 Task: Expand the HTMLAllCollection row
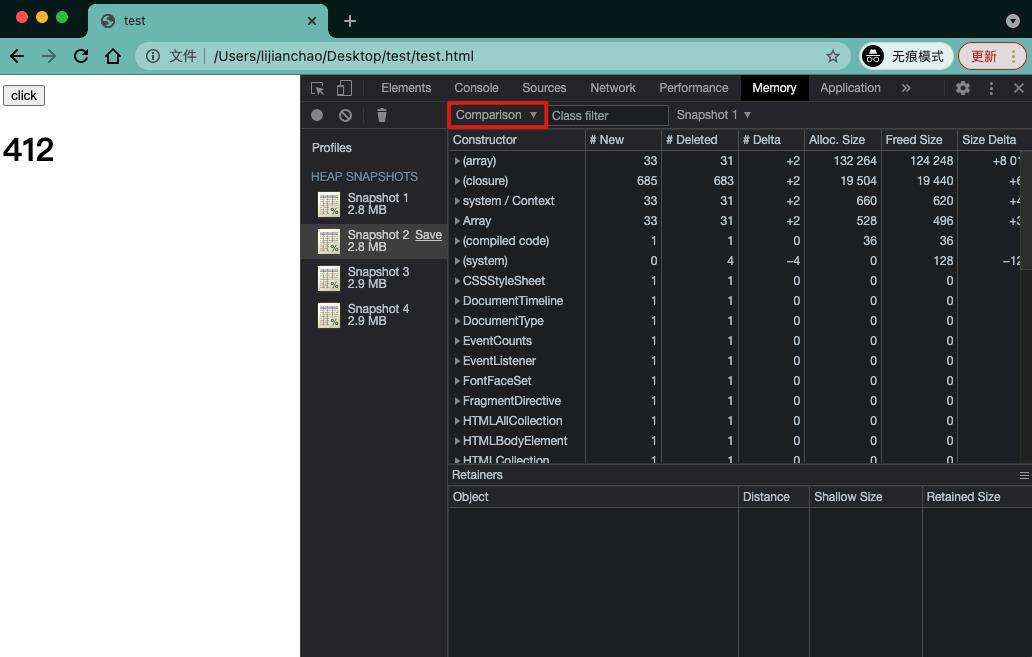coord(457,421)
